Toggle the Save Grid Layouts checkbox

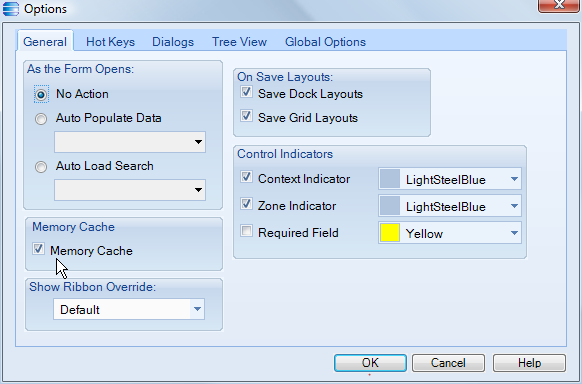pos(246,115)
